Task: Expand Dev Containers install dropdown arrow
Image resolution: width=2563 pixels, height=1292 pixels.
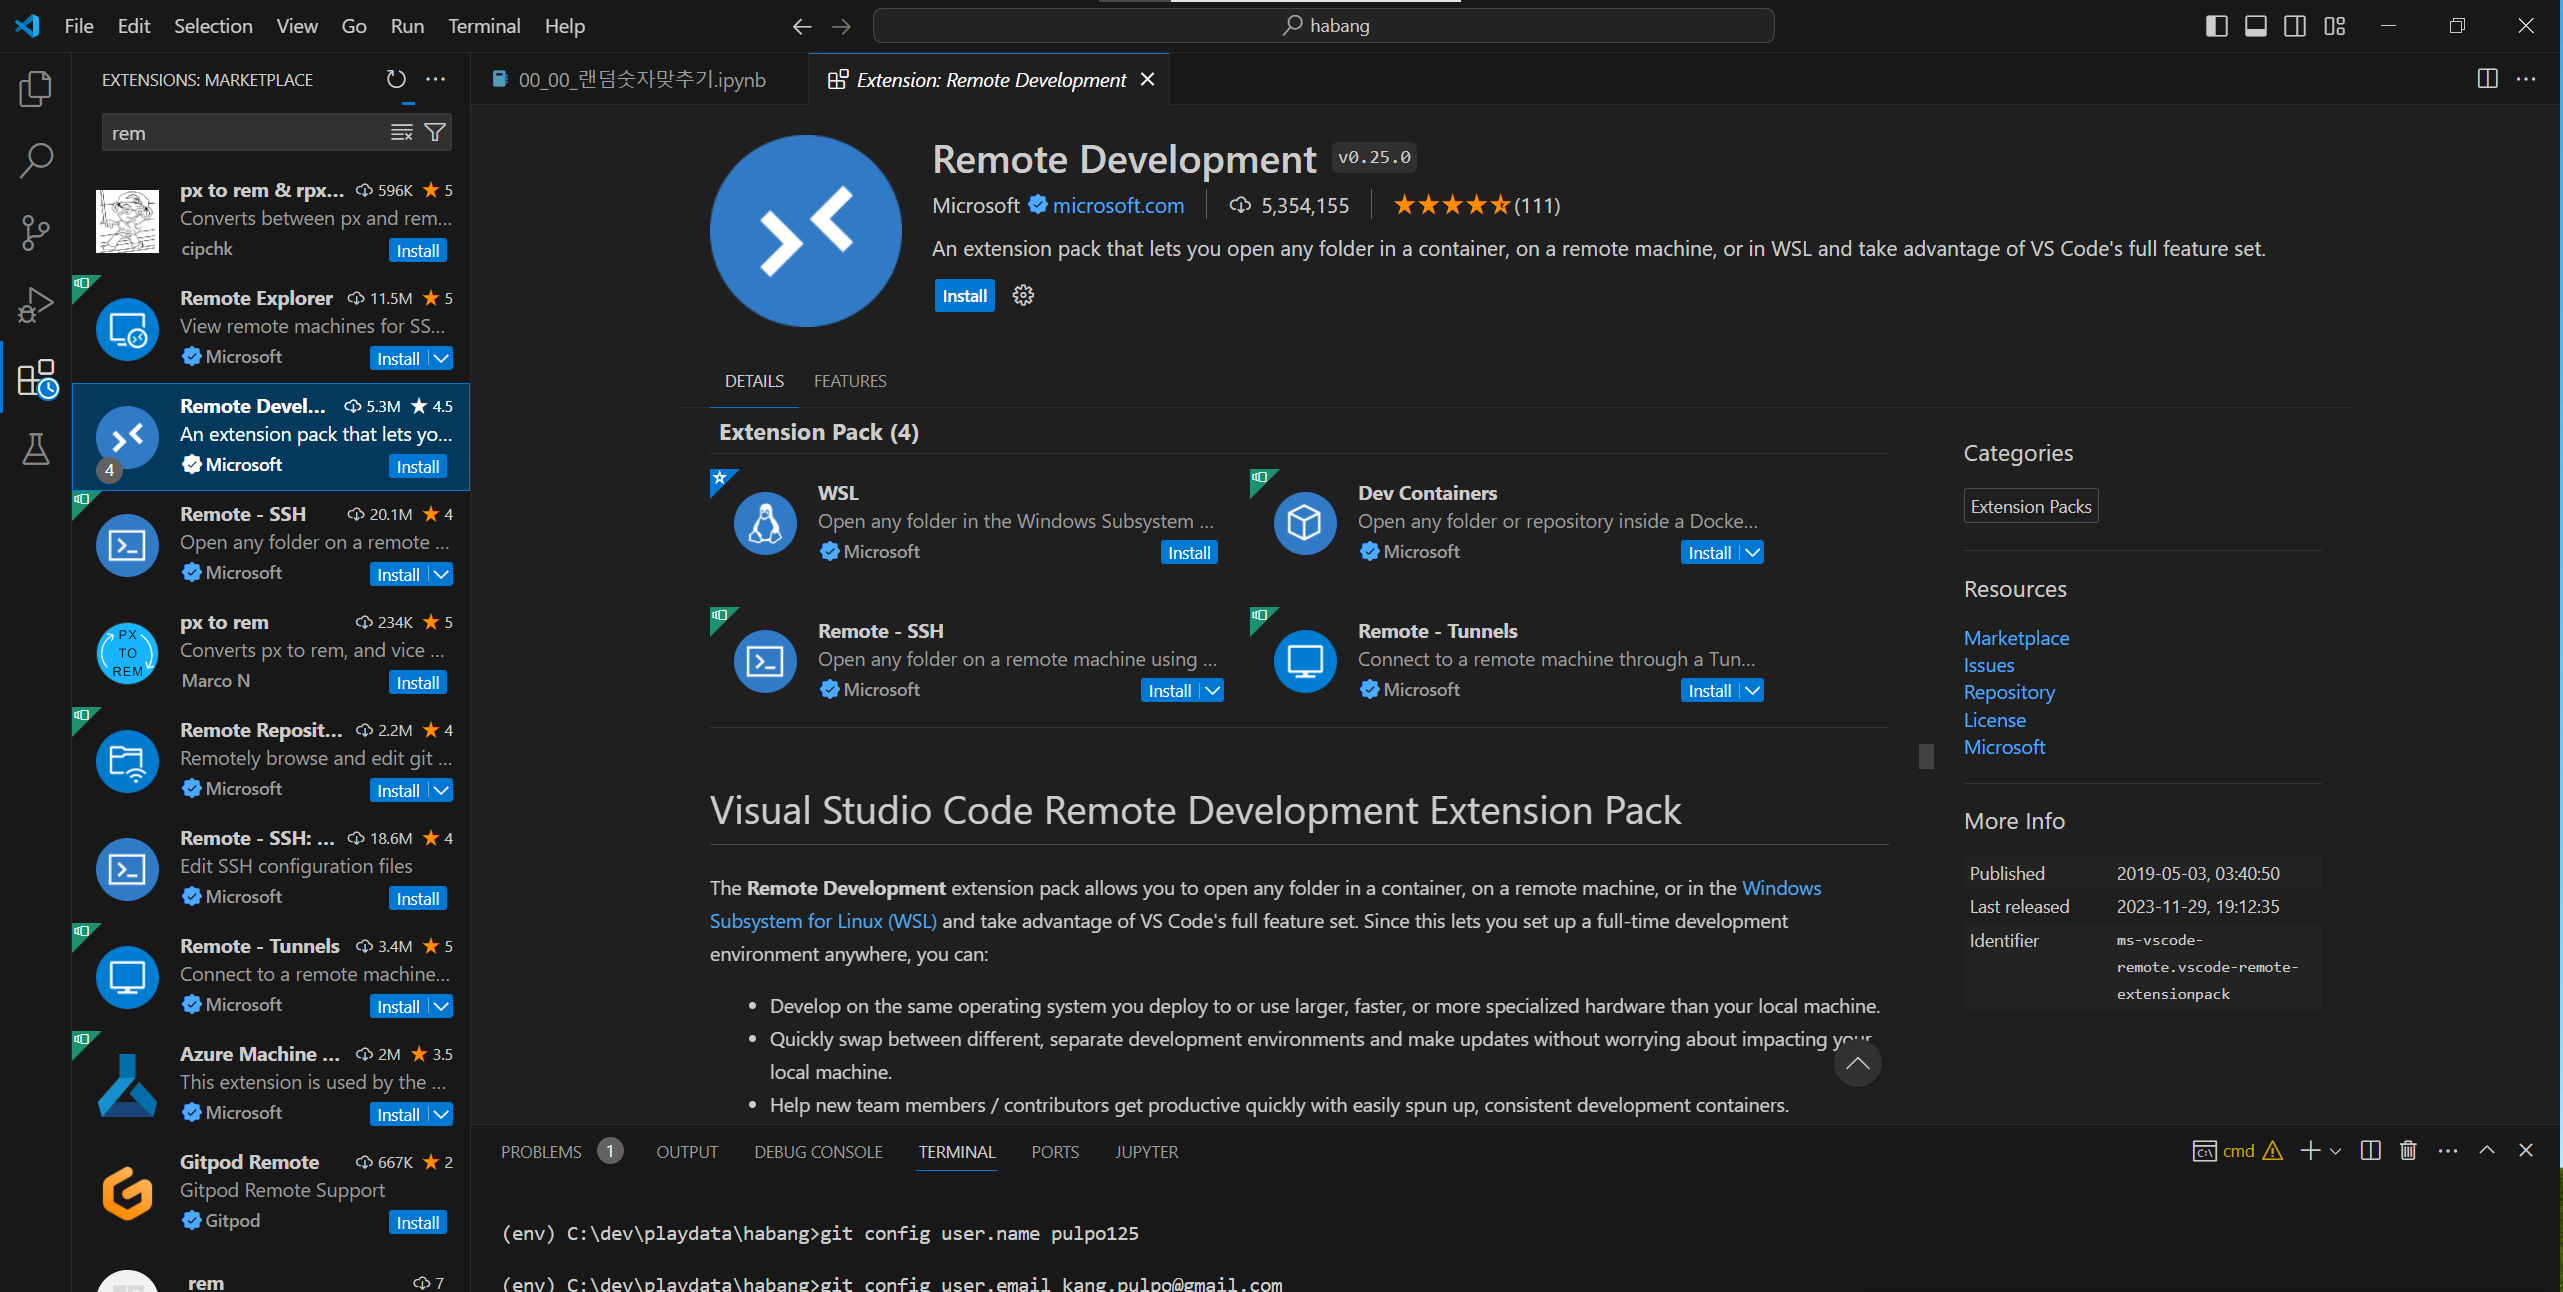Action: tap(1752, 553)
